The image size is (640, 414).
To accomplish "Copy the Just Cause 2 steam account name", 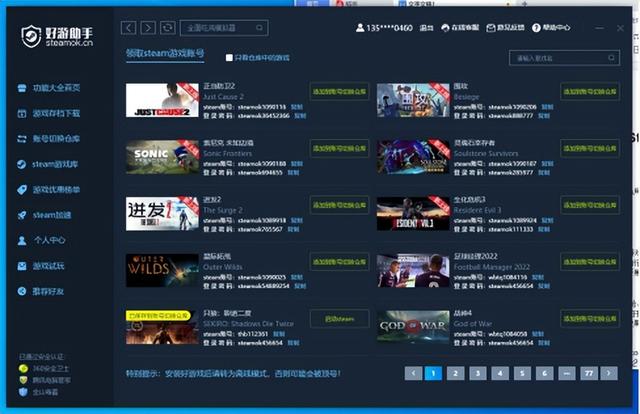I will click(x=297, y=107).
